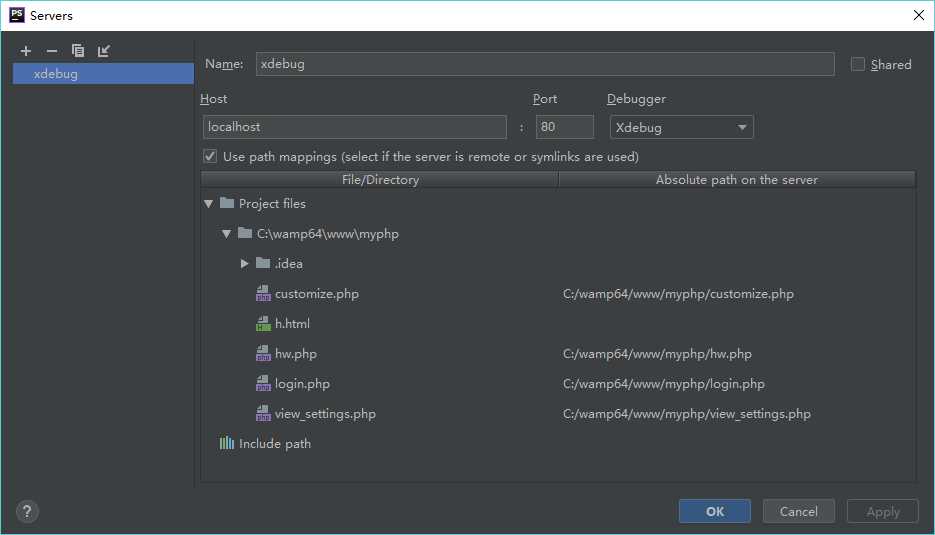This screenshot has height=535, width=935.
Task: Click the .idea folder icon
Action: coord(263,262)
